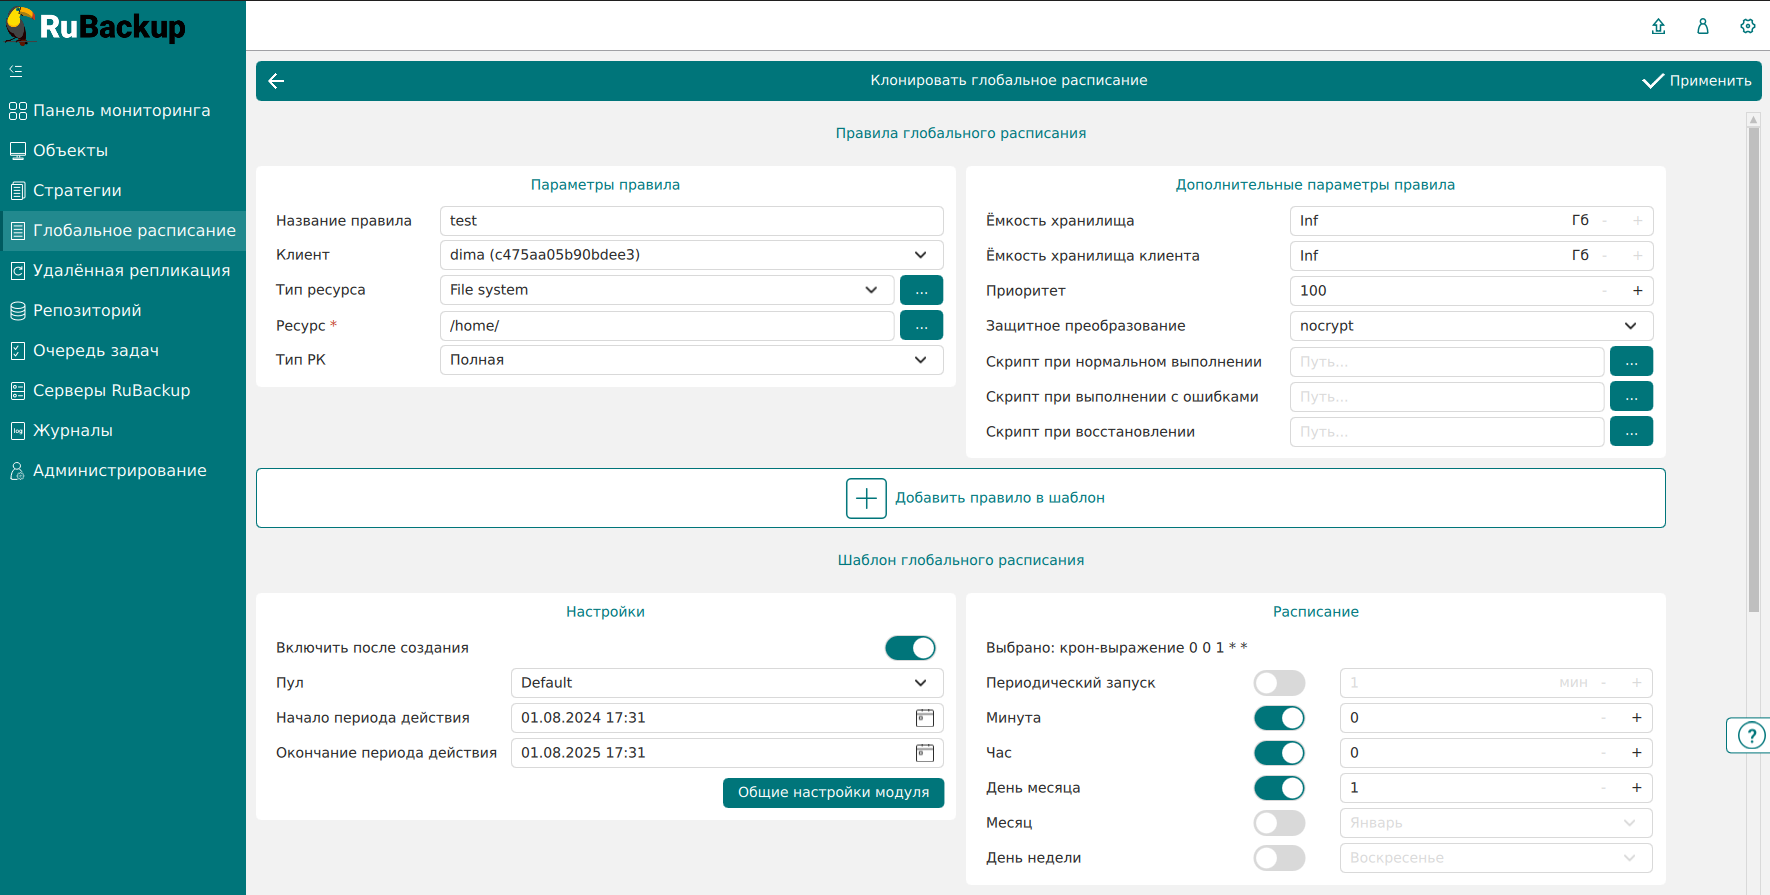The image size is (1770, 895).
Task: Increase the Minute value with plus
Action: (1637, 718)
